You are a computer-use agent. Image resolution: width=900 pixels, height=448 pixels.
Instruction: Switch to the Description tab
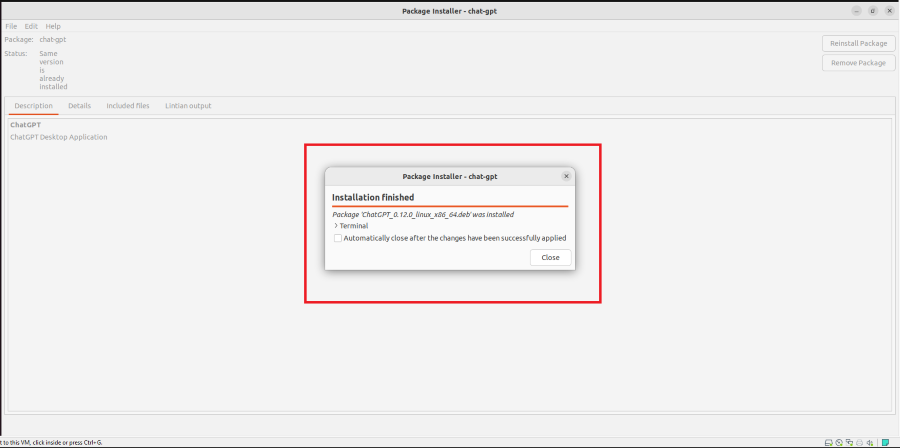[x=33, y=106]
